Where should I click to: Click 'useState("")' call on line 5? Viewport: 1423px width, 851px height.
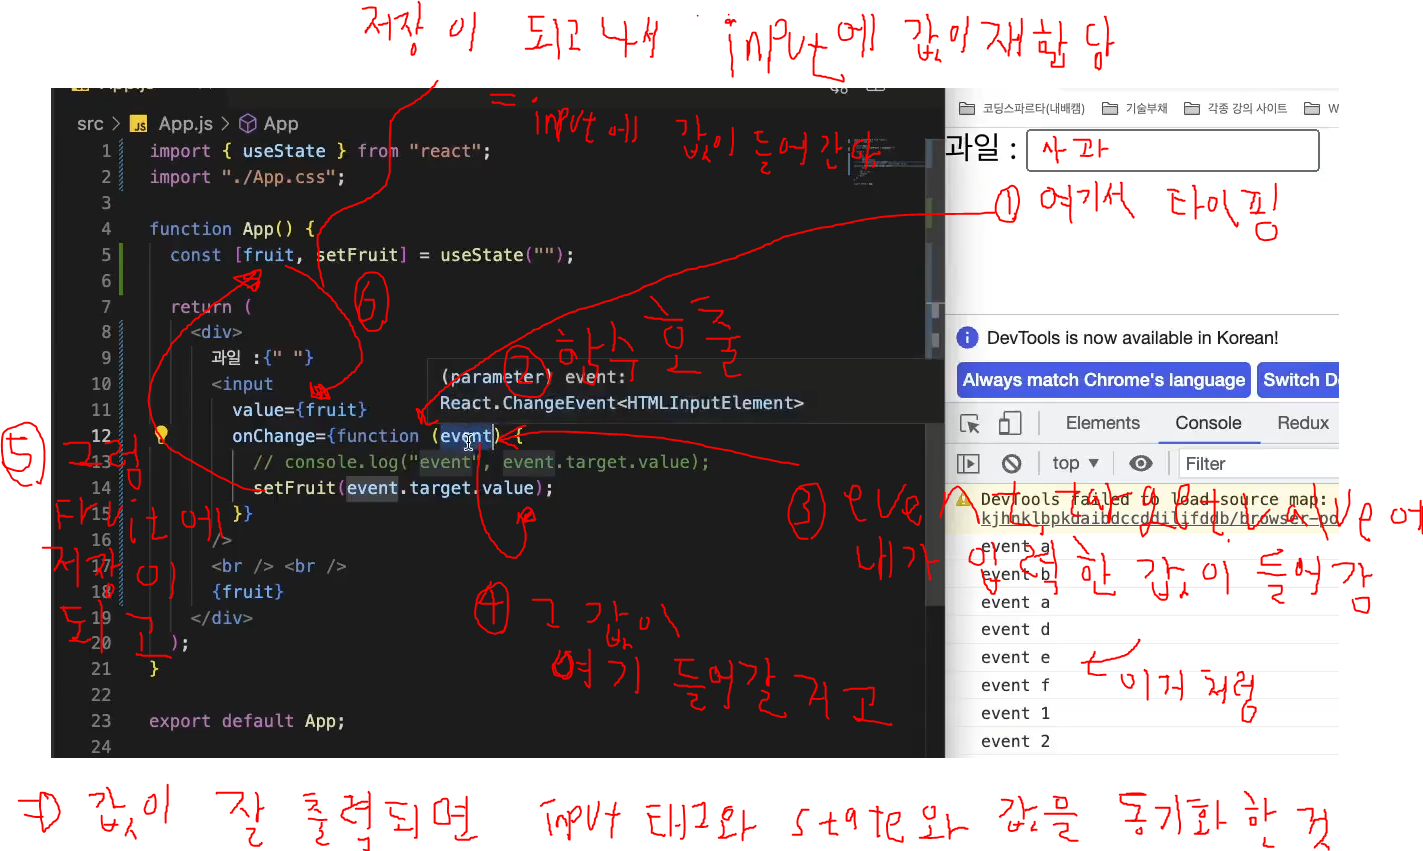pos(503,255)
